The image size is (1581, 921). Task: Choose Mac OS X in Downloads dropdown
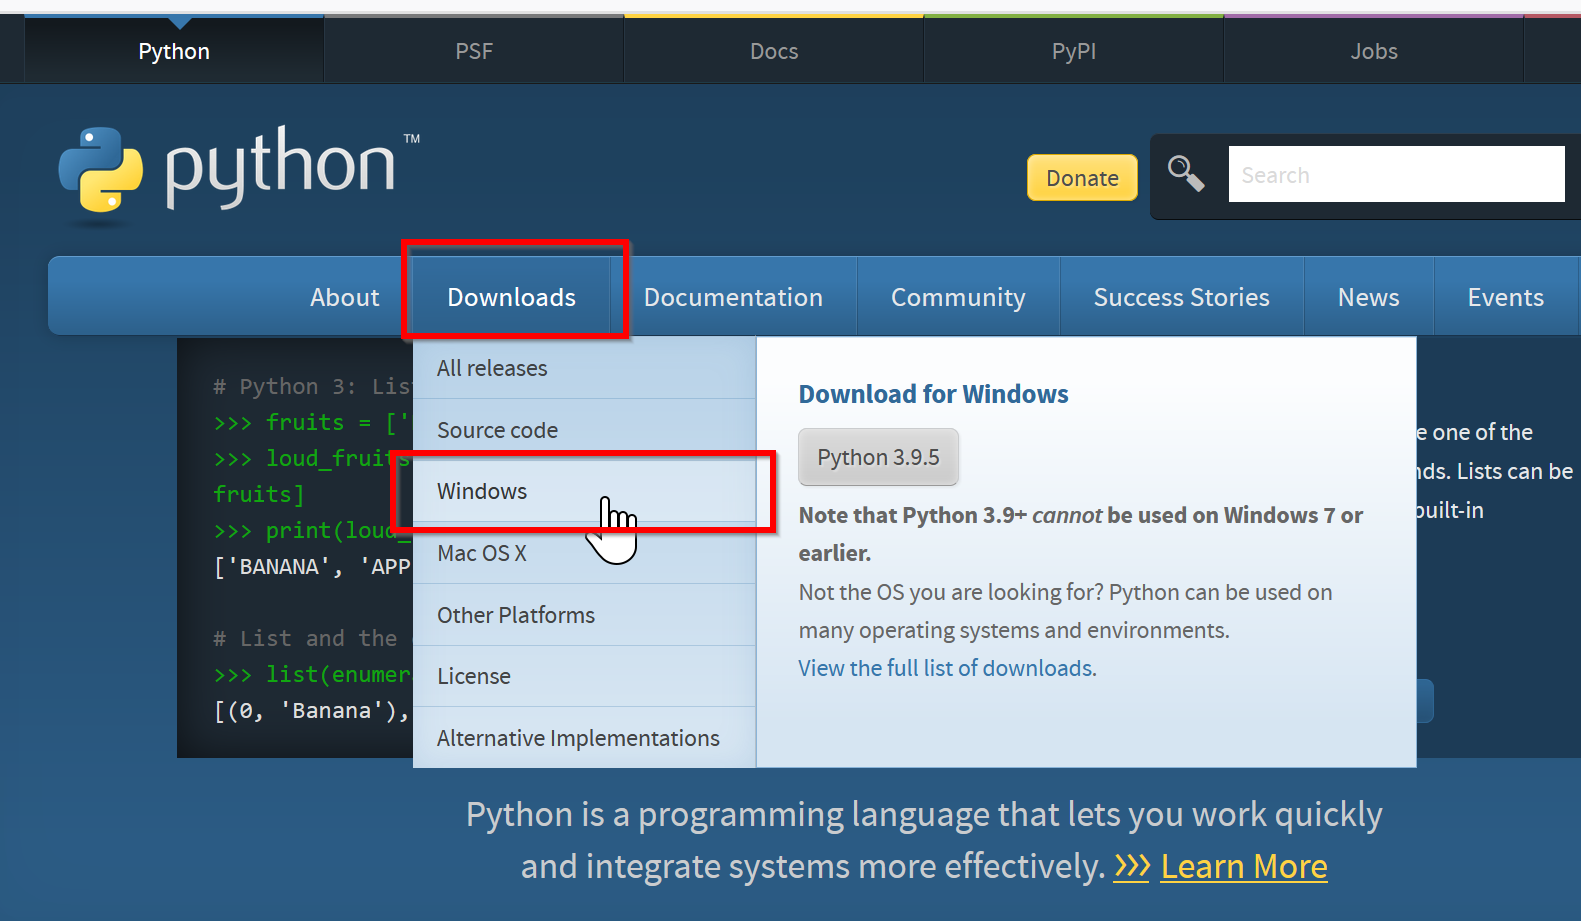tap(584, 553)
